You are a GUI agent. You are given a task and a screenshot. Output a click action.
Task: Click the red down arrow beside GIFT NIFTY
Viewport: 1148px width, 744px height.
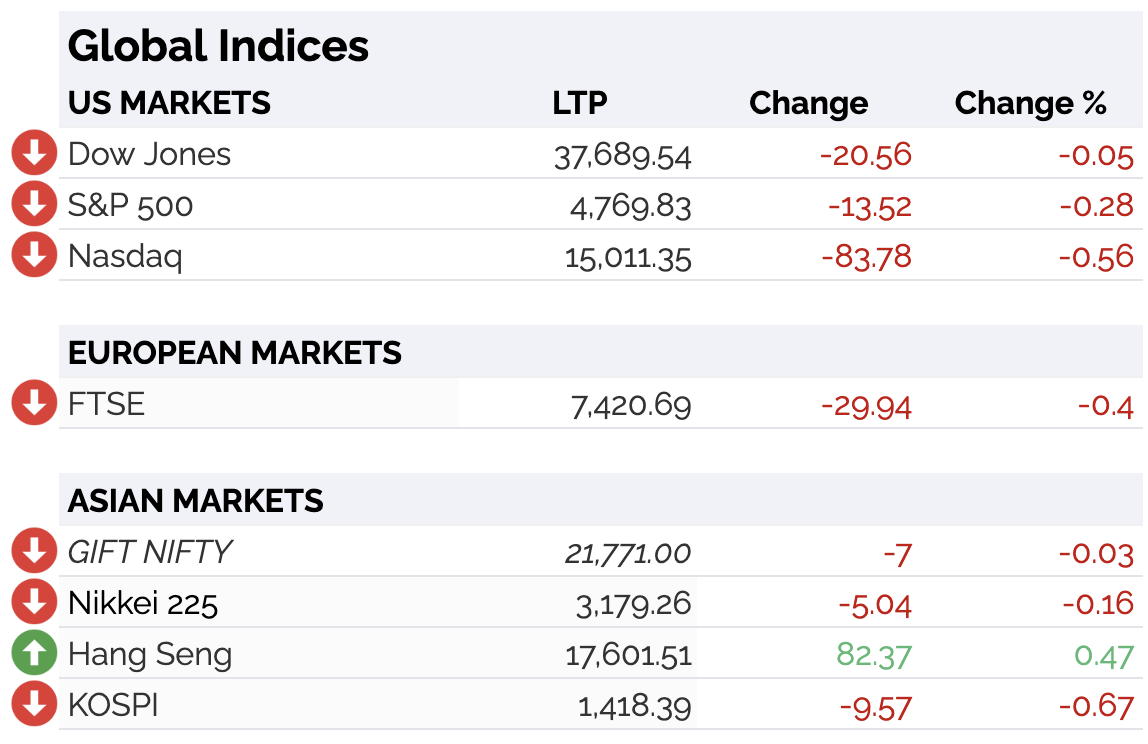(x=34, y=551)
